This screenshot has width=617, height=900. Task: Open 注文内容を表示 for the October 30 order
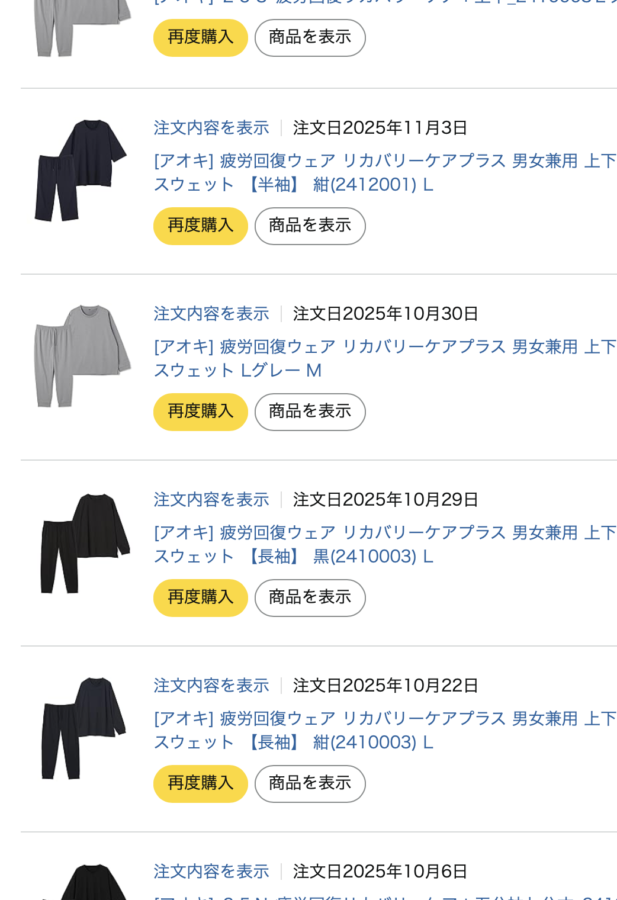coord(211,314)
